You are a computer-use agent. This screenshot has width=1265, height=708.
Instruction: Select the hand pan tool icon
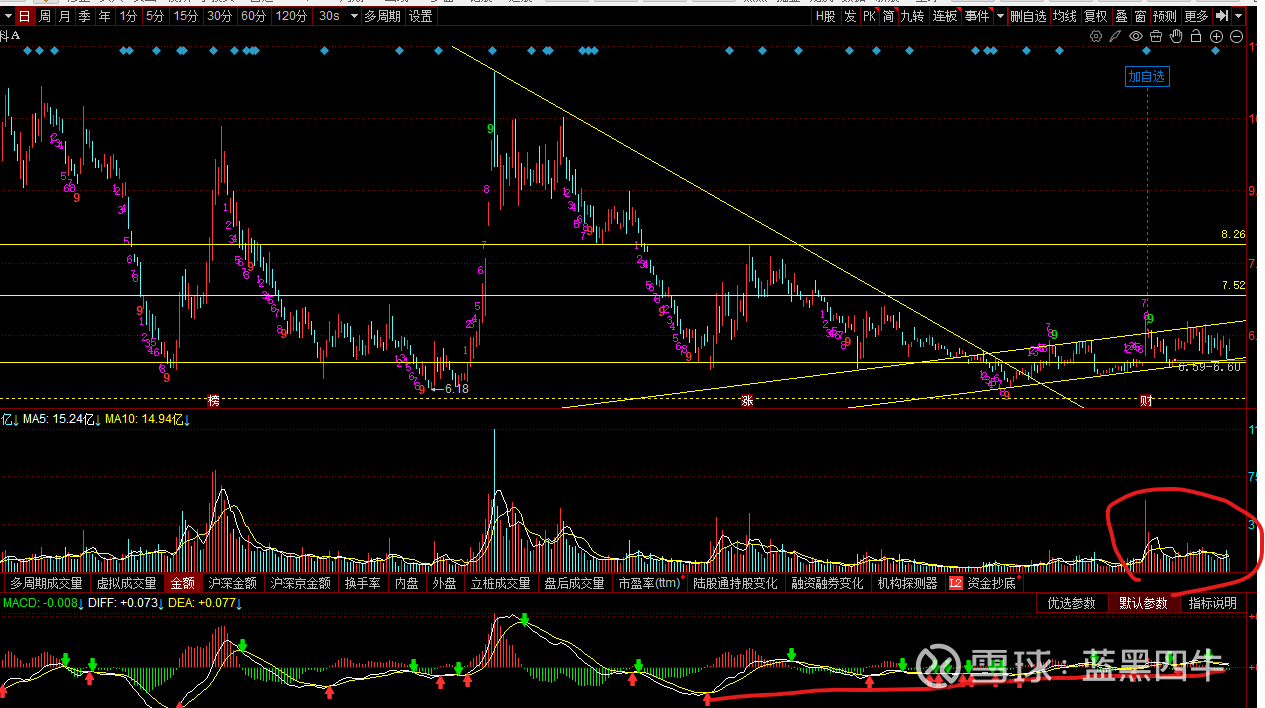[x=1176, y=36]
